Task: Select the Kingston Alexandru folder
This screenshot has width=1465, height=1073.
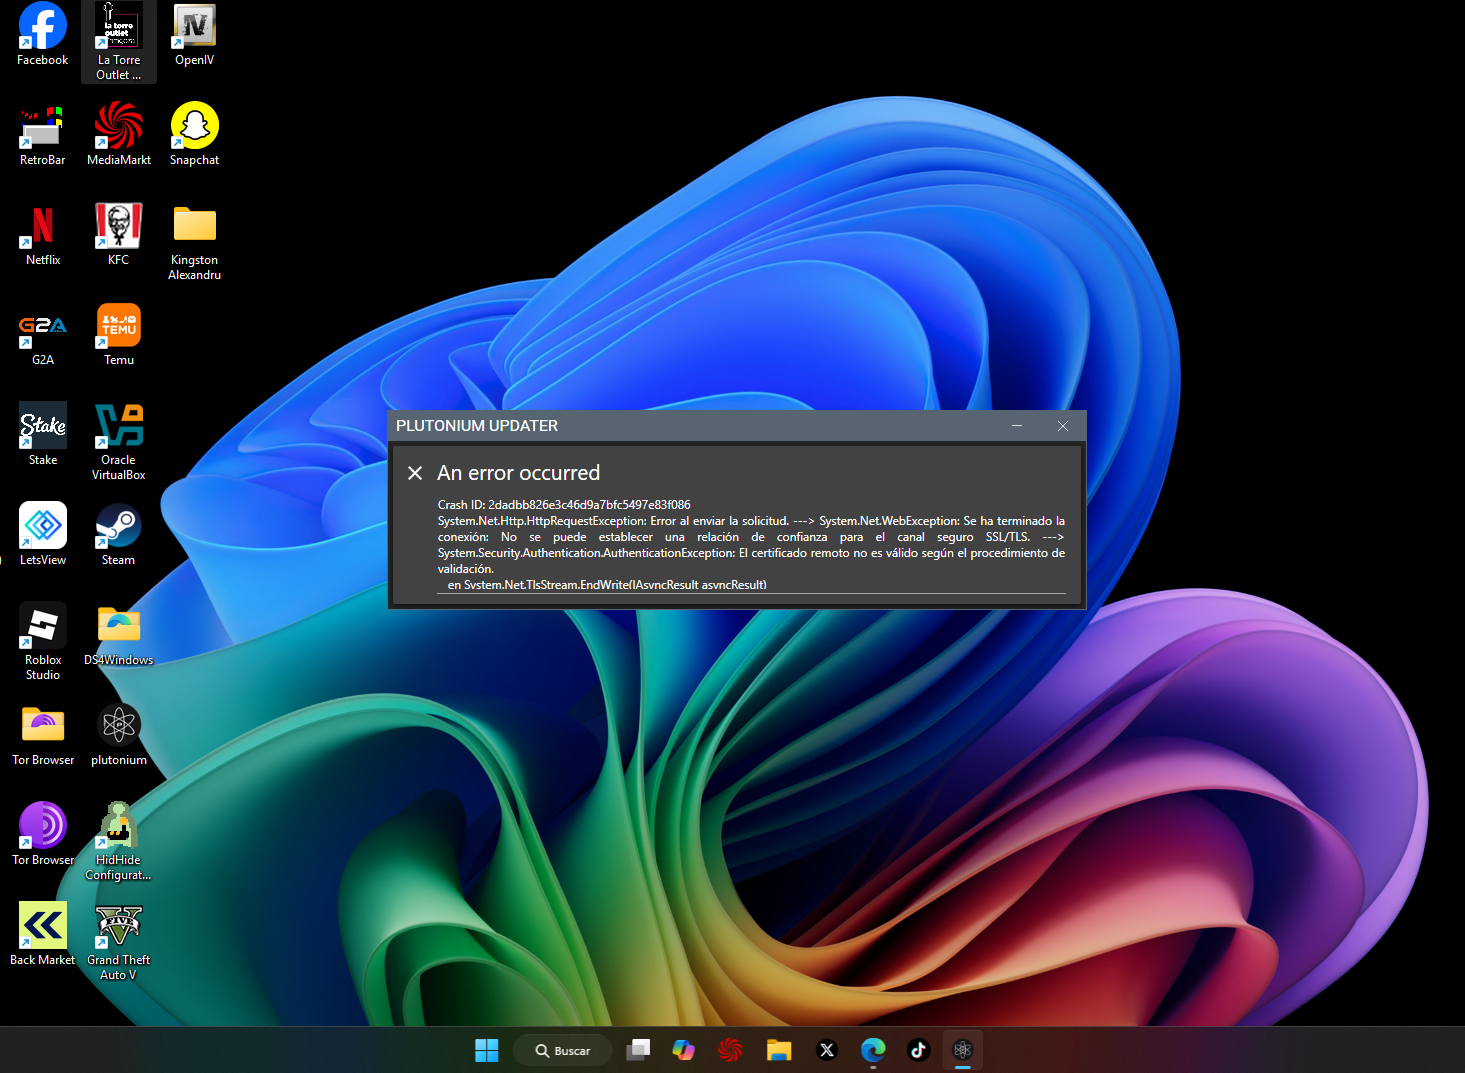Action: point(195,243)
